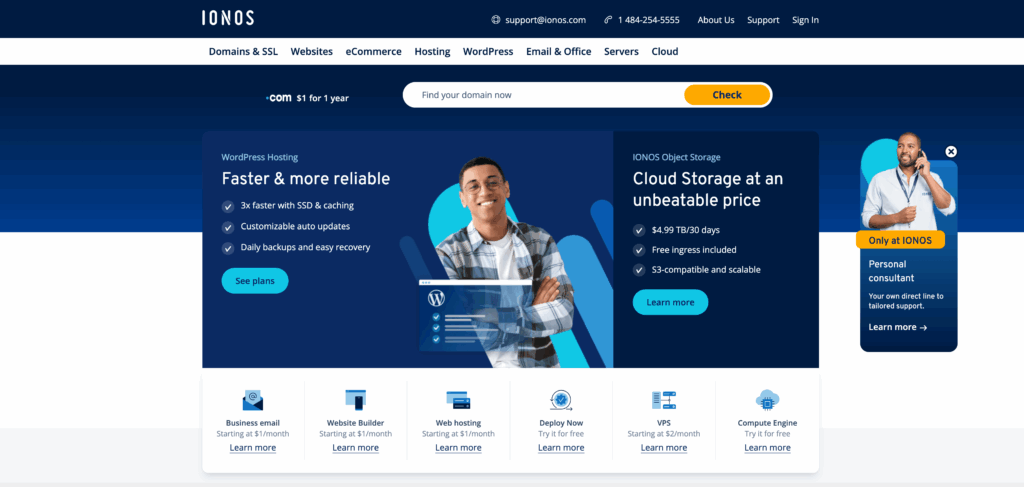Click the Website Builder icon
The height and width of the screenshot is (487, 1024).
click(x=355, y=400)
